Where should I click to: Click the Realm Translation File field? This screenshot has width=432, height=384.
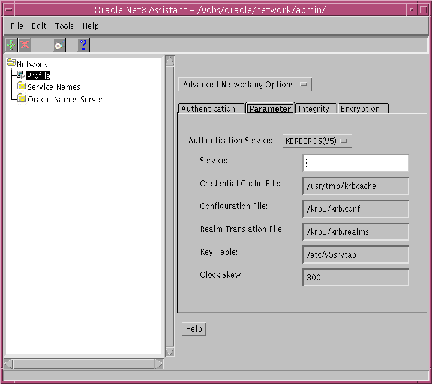[x=356, y=232]
